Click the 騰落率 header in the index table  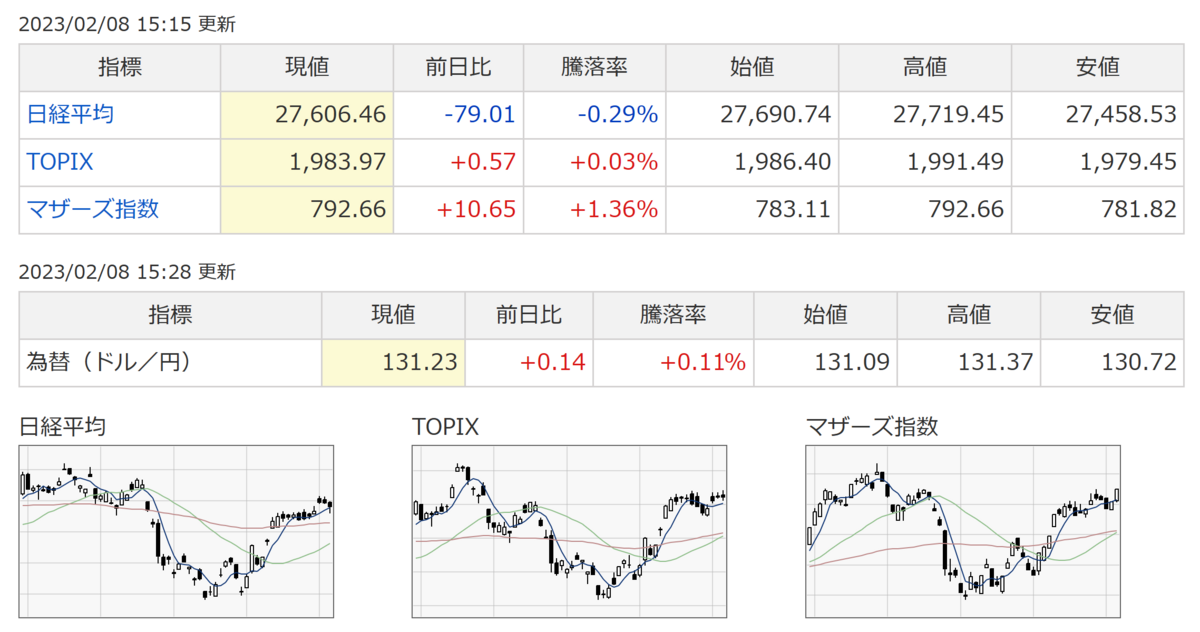pyautogui.click(x=594, y=67)
